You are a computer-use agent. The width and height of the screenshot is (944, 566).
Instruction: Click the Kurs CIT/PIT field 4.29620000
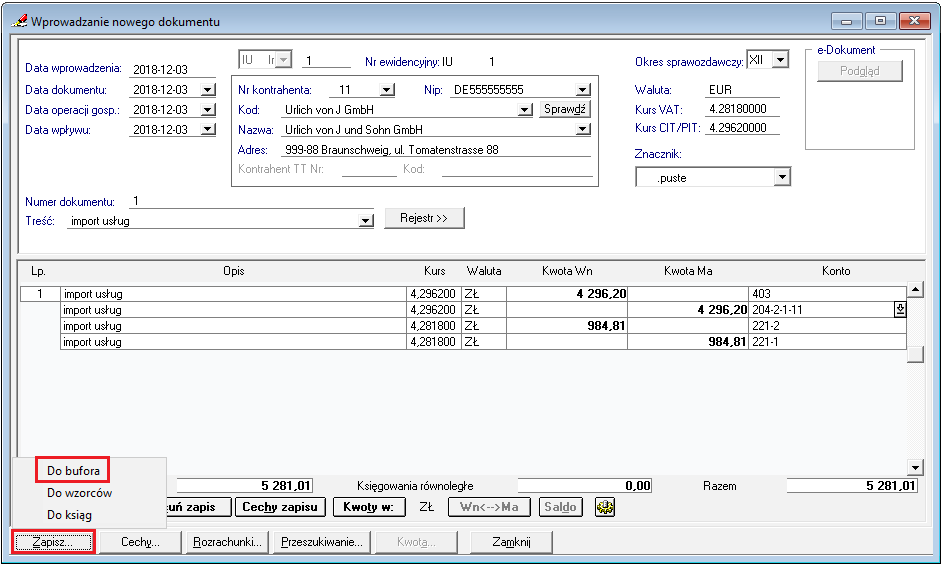pos(742,128)
